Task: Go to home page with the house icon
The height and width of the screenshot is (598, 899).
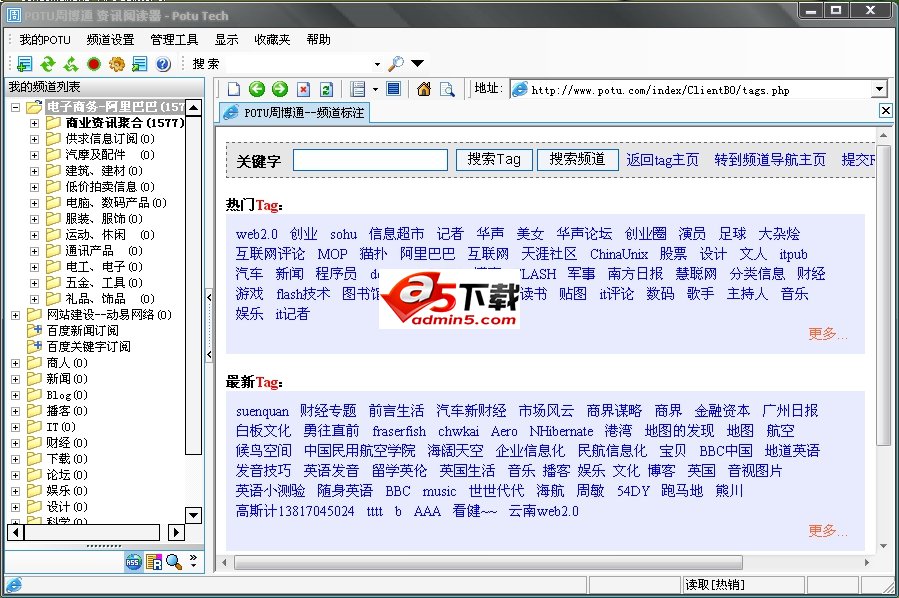Action: (x=424, y=89)
